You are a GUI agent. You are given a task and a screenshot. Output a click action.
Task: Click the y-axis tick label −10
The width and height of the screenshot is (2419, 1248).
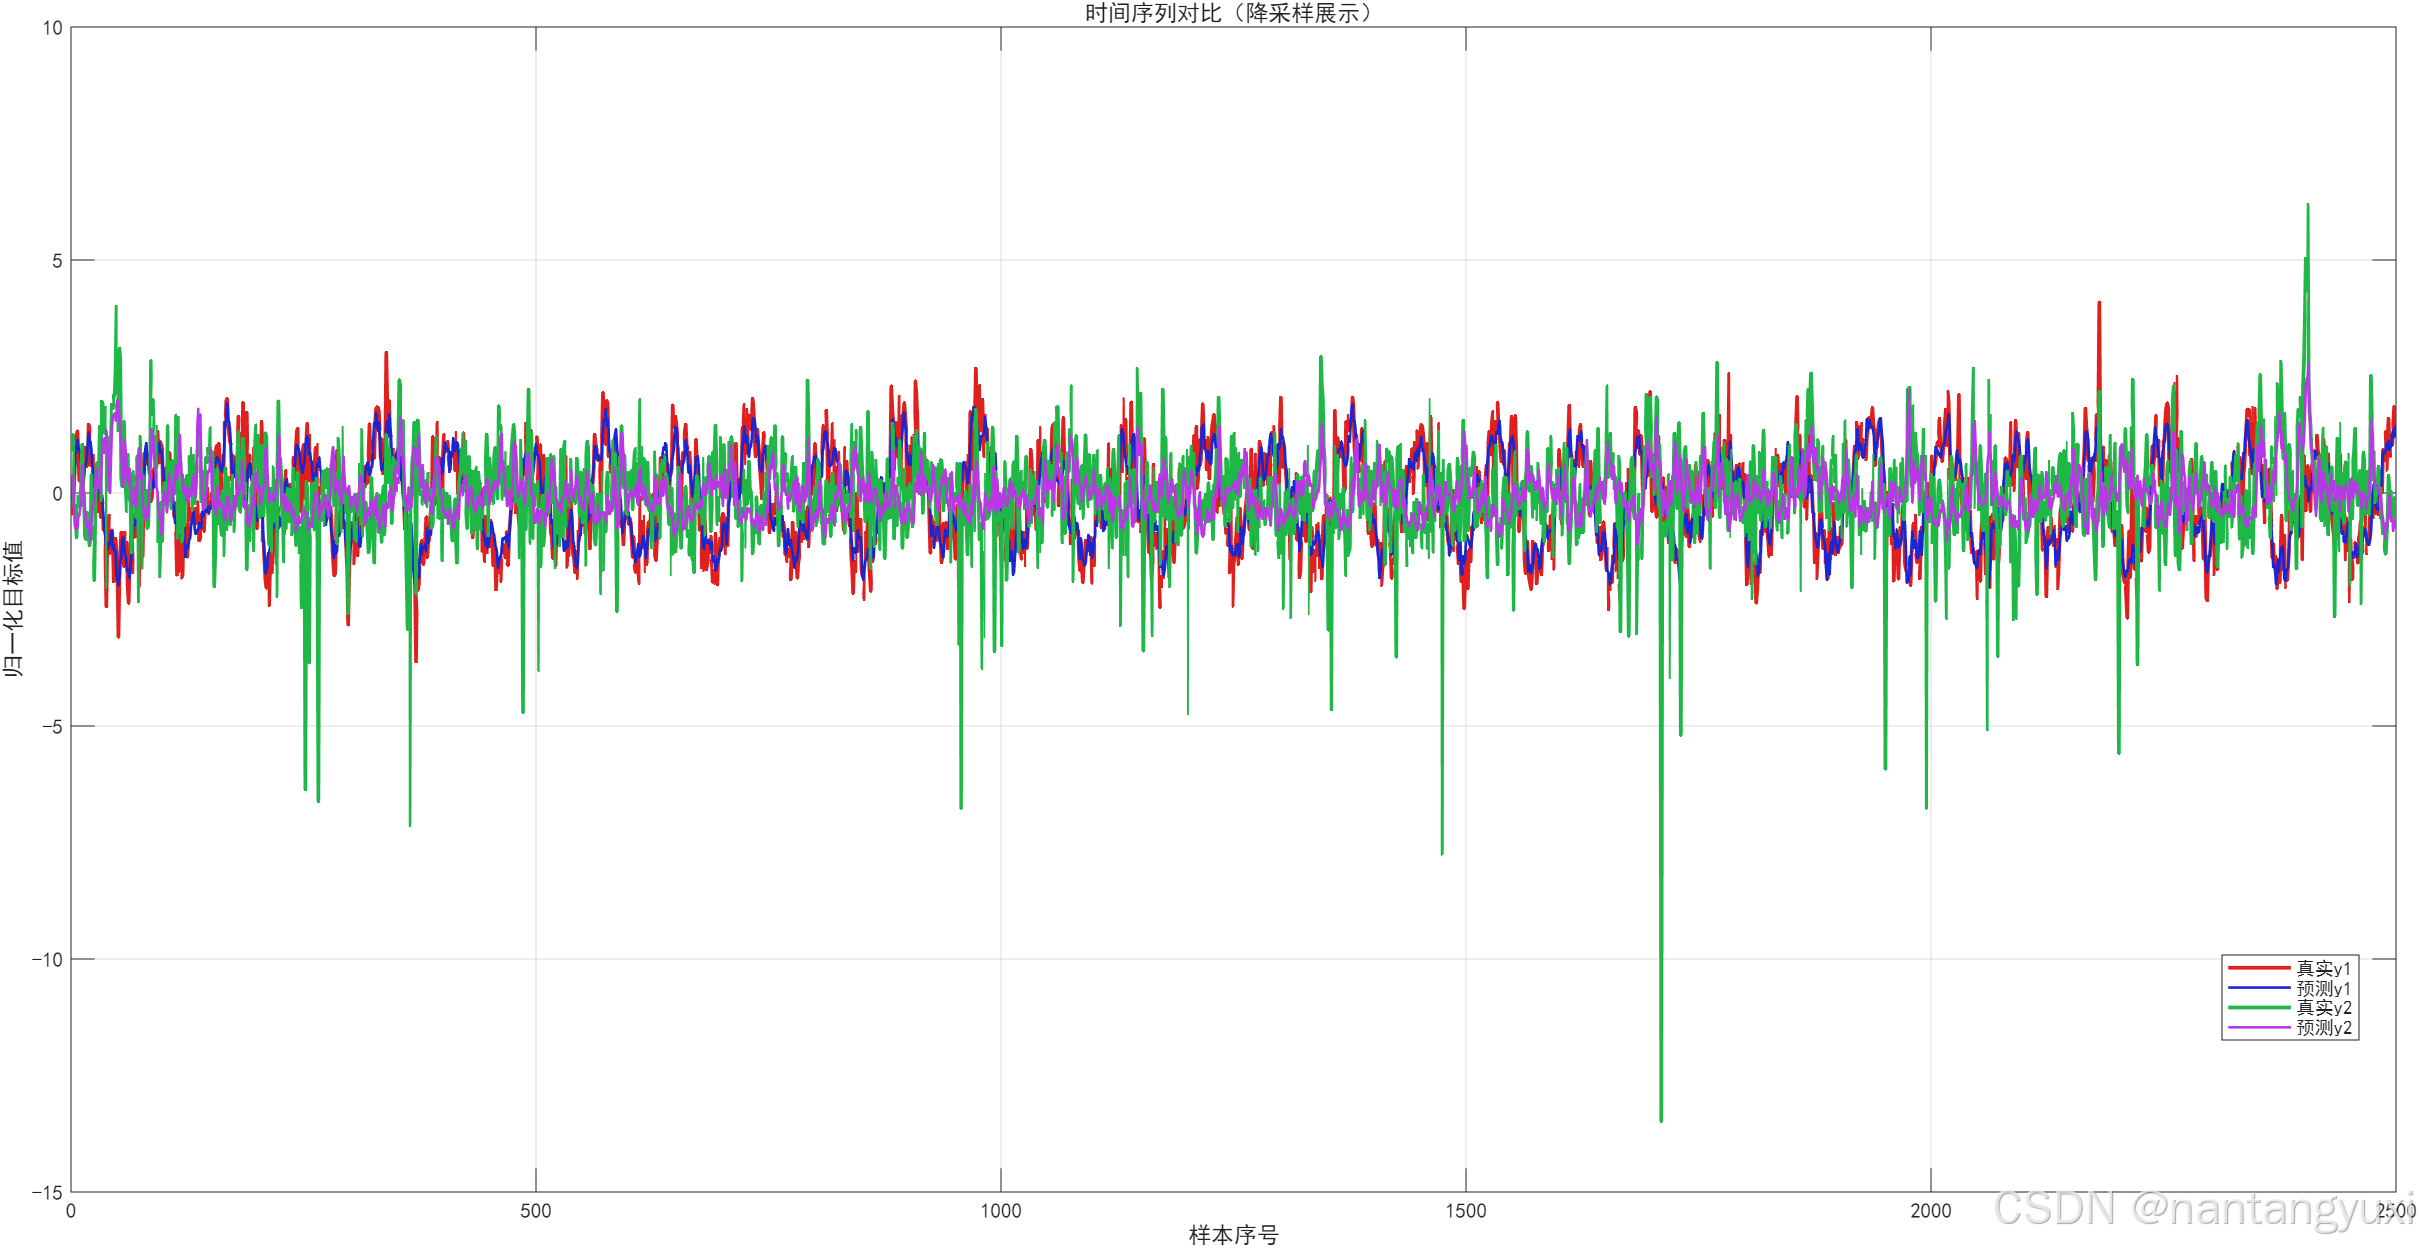[47, 959]
